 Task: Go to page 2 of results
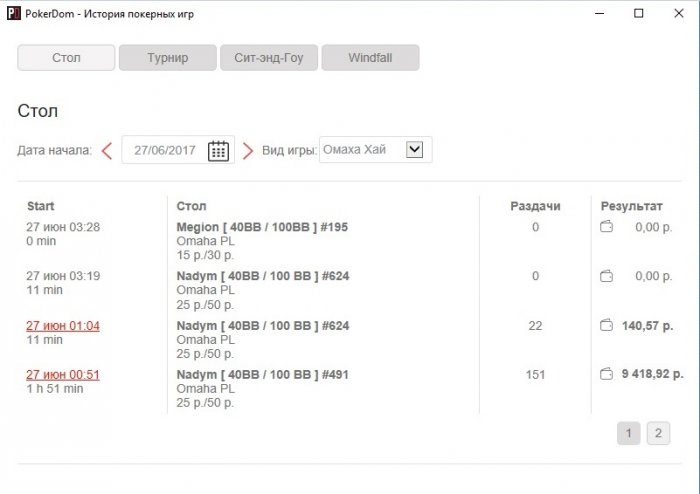coord(658,433)
